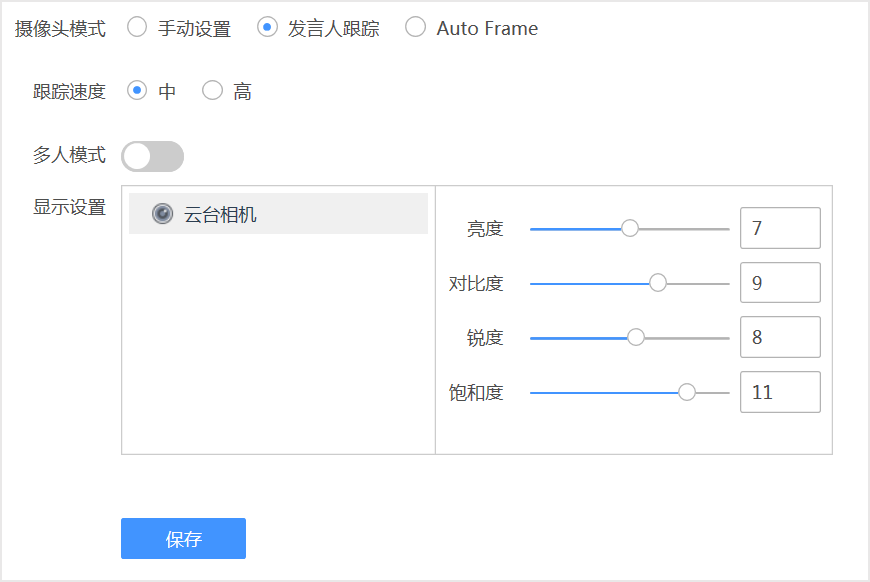Focus the 饱和度 value field showing 11

[780, 392]
